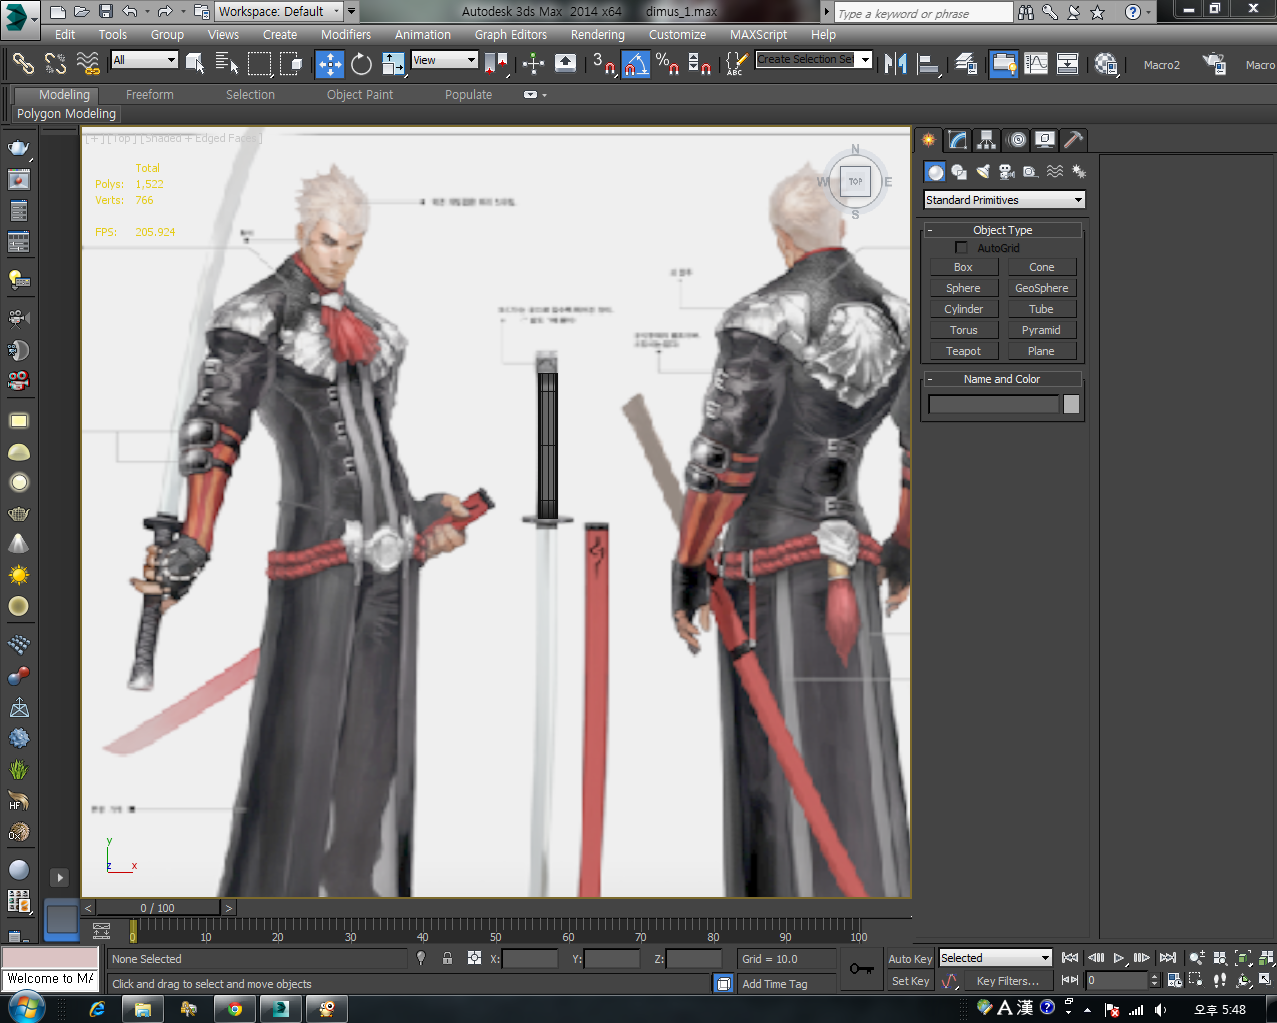Screen dimensions: 1277x1023
Task: Switch to the Hierarchy panel tab
Action: [x=987, y=140]
